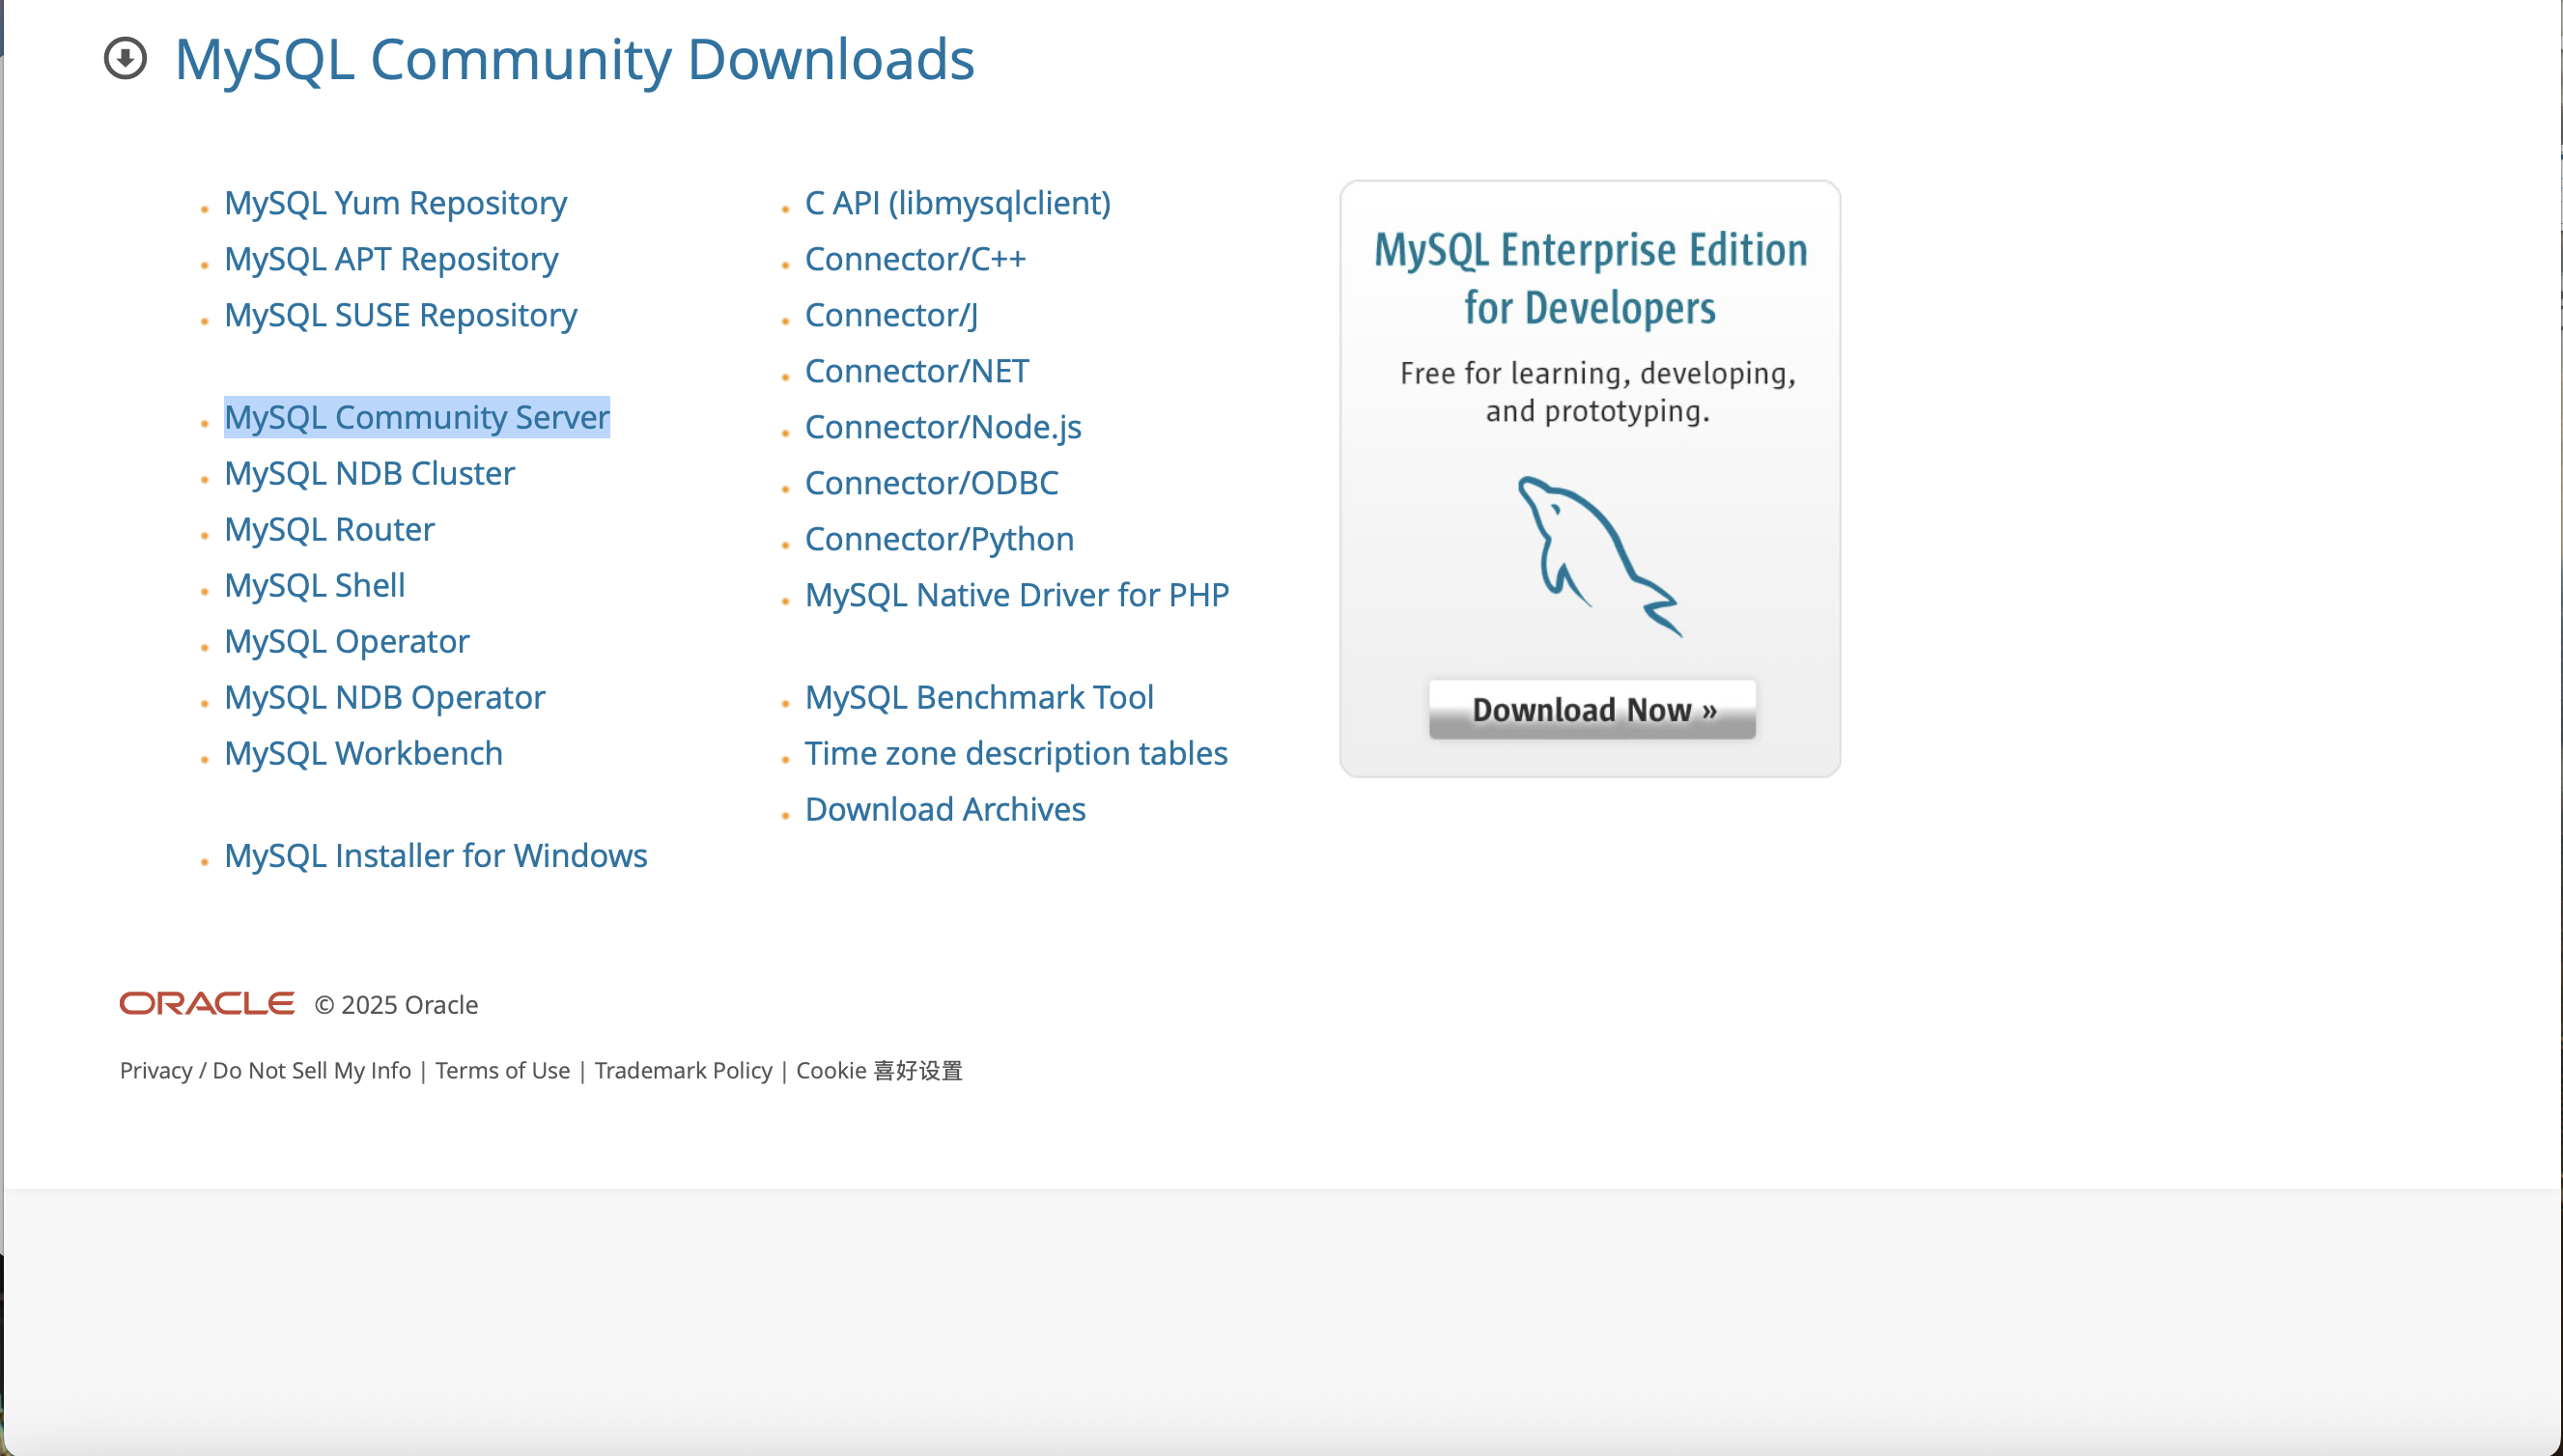Screen dimensions: 2563x1456
Task: Open MySQL NDB Cluster link
Action: [369, 473]
